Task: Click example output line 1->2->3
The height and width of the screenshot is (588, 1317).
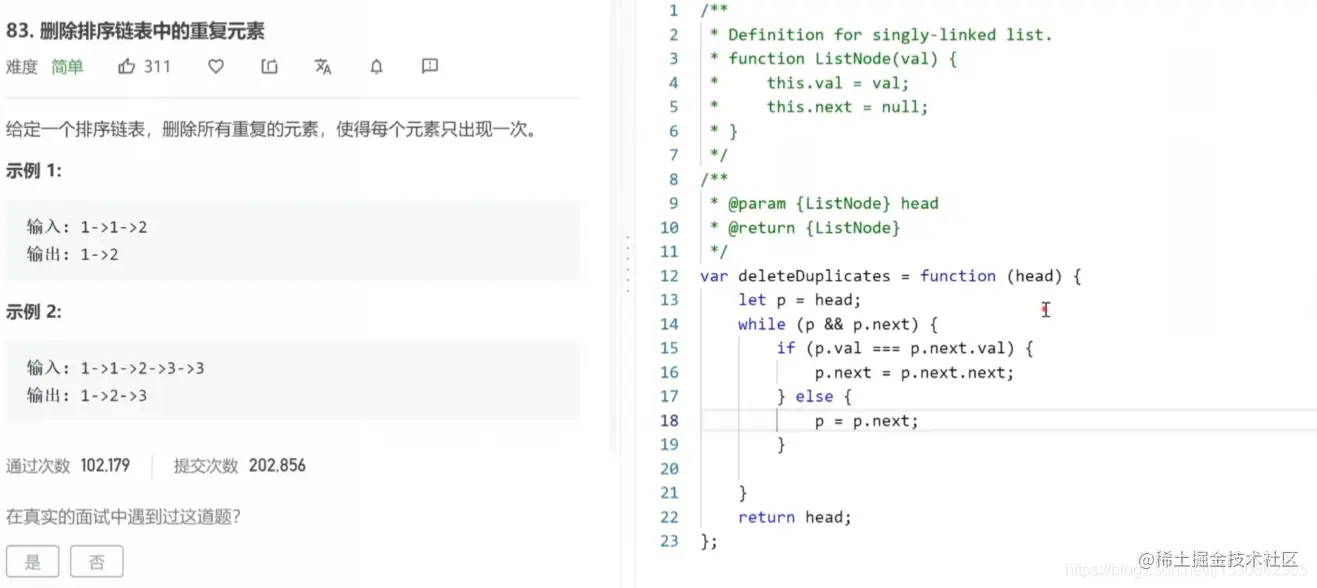Action: pos(87,395)
